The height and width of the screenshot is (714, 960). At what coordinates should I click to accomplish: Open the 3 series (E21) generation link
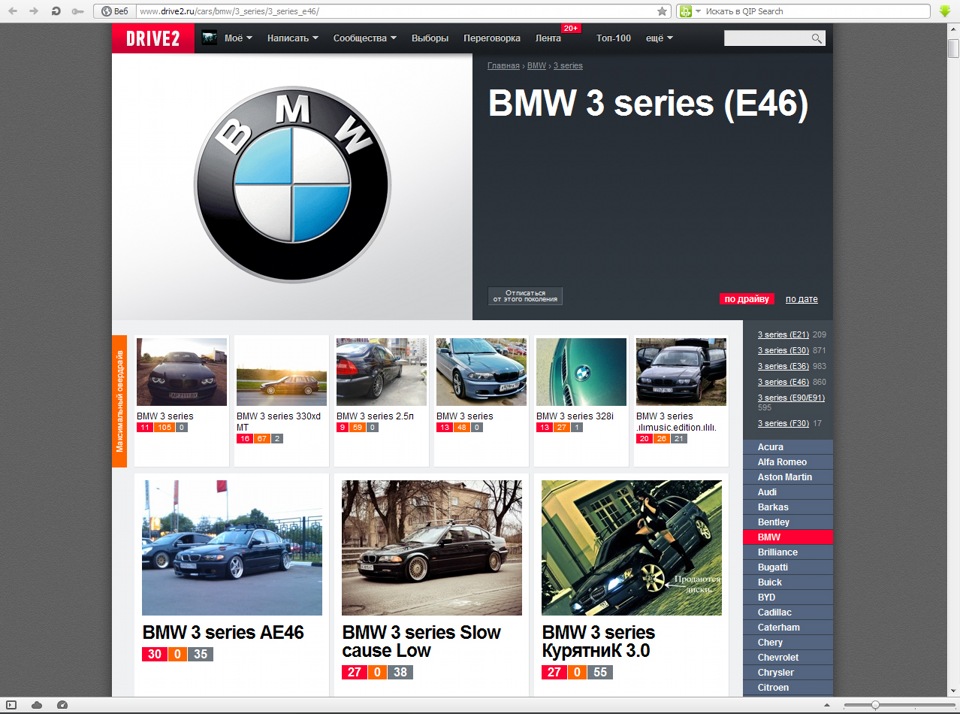(783, 334)
